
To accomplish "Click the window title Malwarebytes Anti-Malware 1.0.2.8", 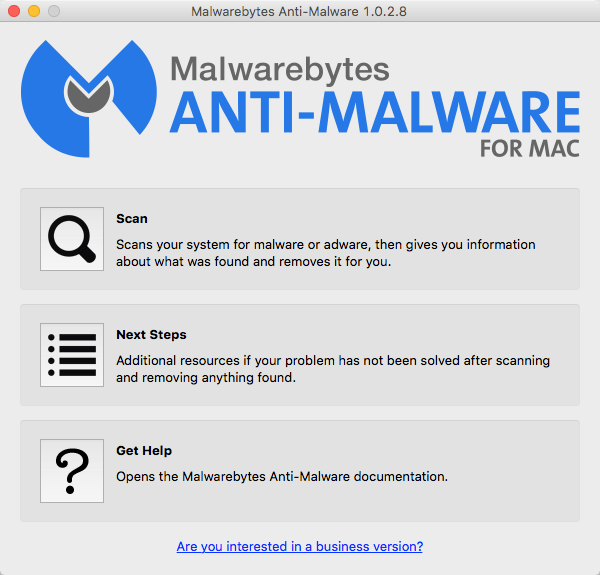I will tap(299, 11).
